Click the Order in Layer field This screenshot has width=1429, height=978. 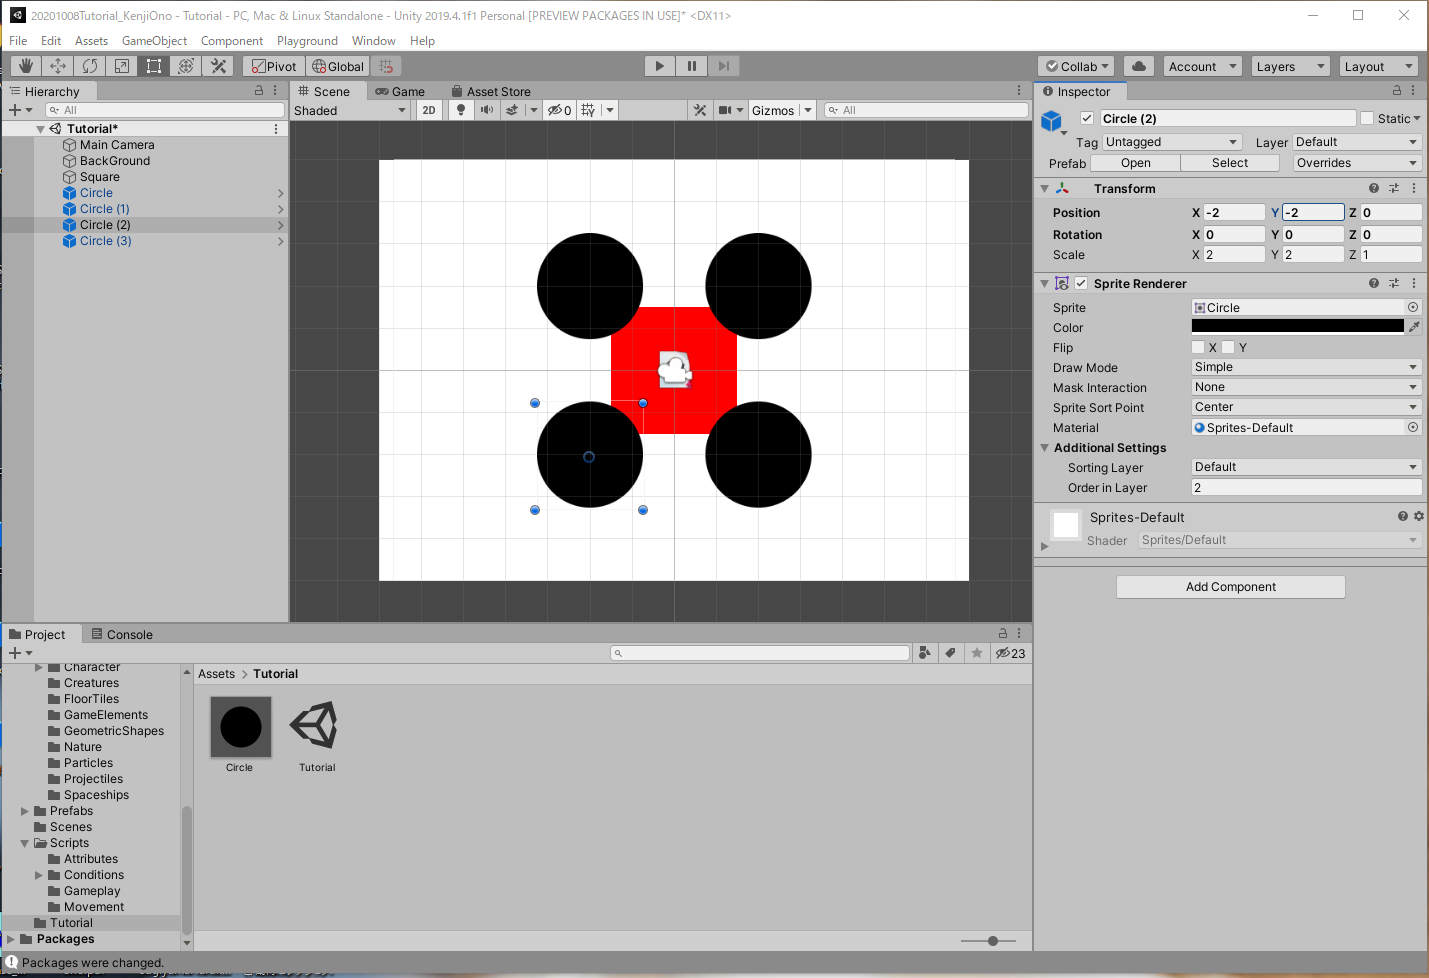coord(1307,487)
